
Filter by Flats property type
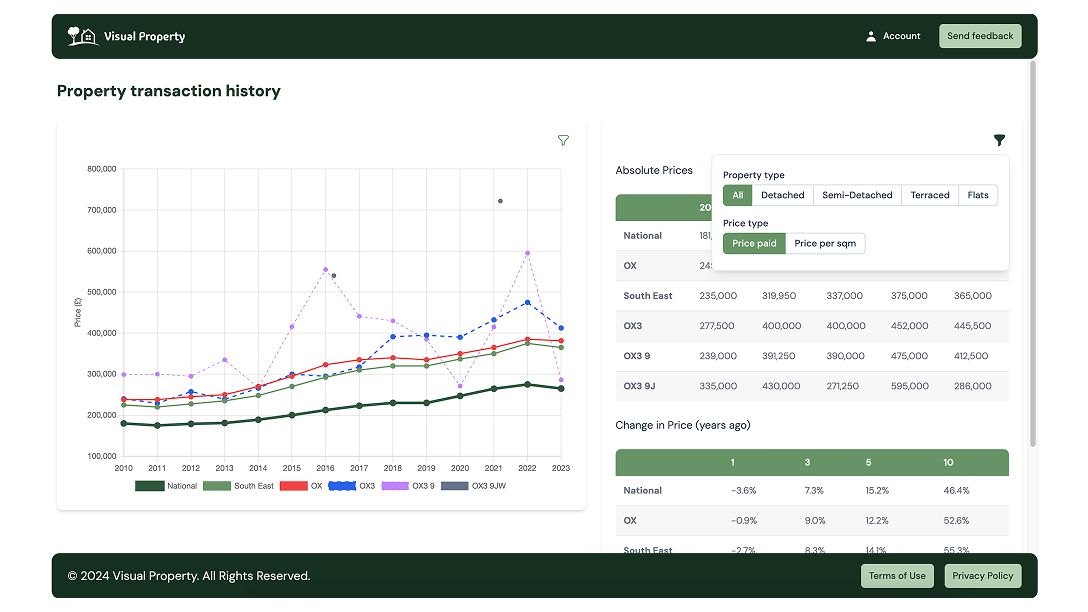pos(978,195)
